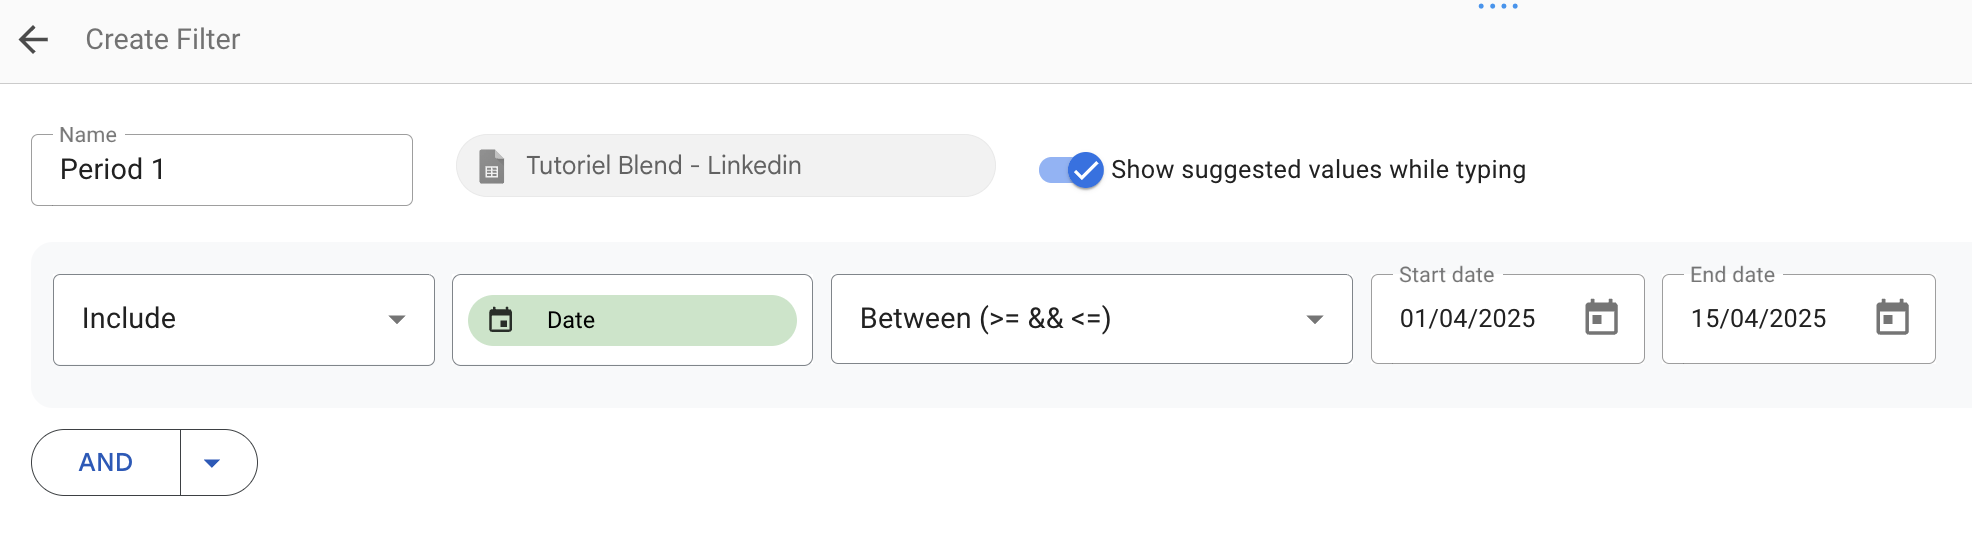The image size is (1972, 546).
Task: Open the Start date calendar picker
Action: 1601,318
